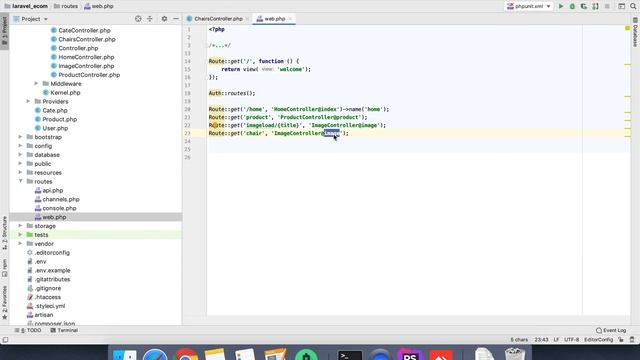Run with coverage icon in toolbar

click(x=584, y=6)
